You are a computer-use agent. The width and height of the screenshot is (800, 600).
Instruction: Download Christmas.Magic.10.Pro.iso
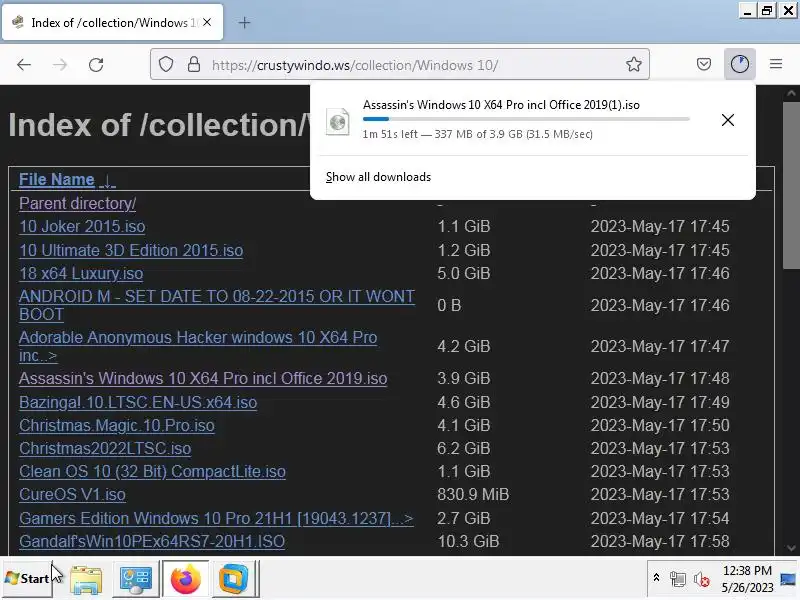click(x=117, y=426)
